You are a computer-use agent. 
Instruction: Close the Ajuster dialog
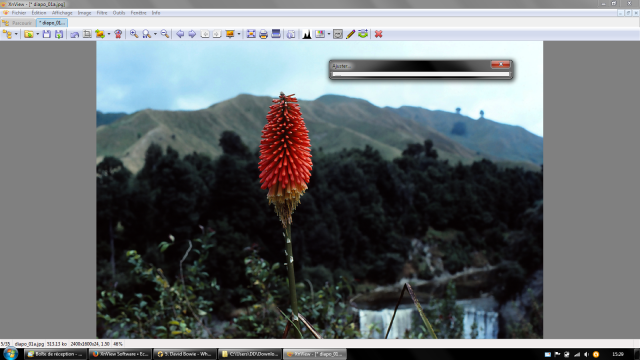click(x=500, y=64)
